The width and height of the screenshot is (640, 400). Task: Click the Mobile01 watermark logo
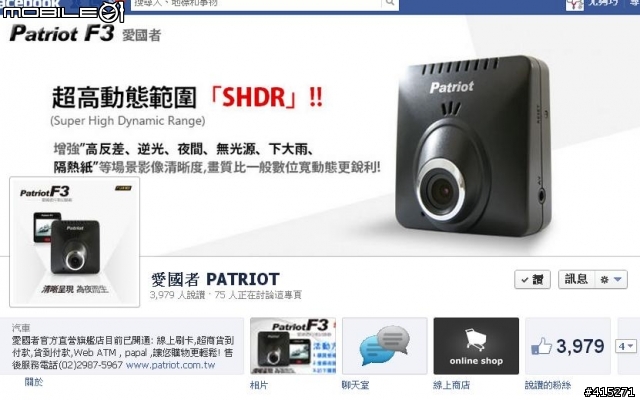[x=63, y=11]
